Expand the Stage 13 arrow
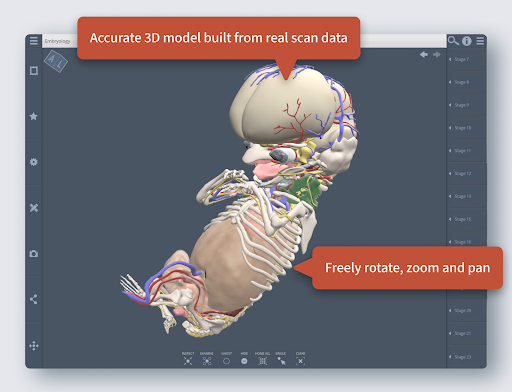 pos(450,196)
